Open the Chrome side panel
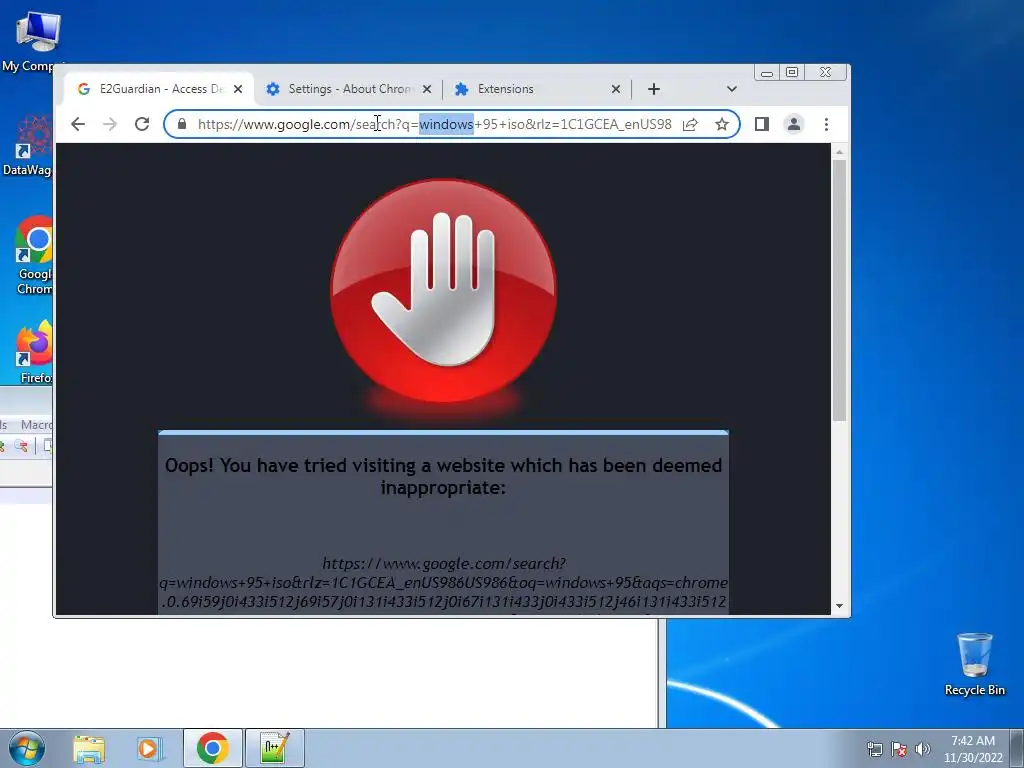 [x=761, y=124]
